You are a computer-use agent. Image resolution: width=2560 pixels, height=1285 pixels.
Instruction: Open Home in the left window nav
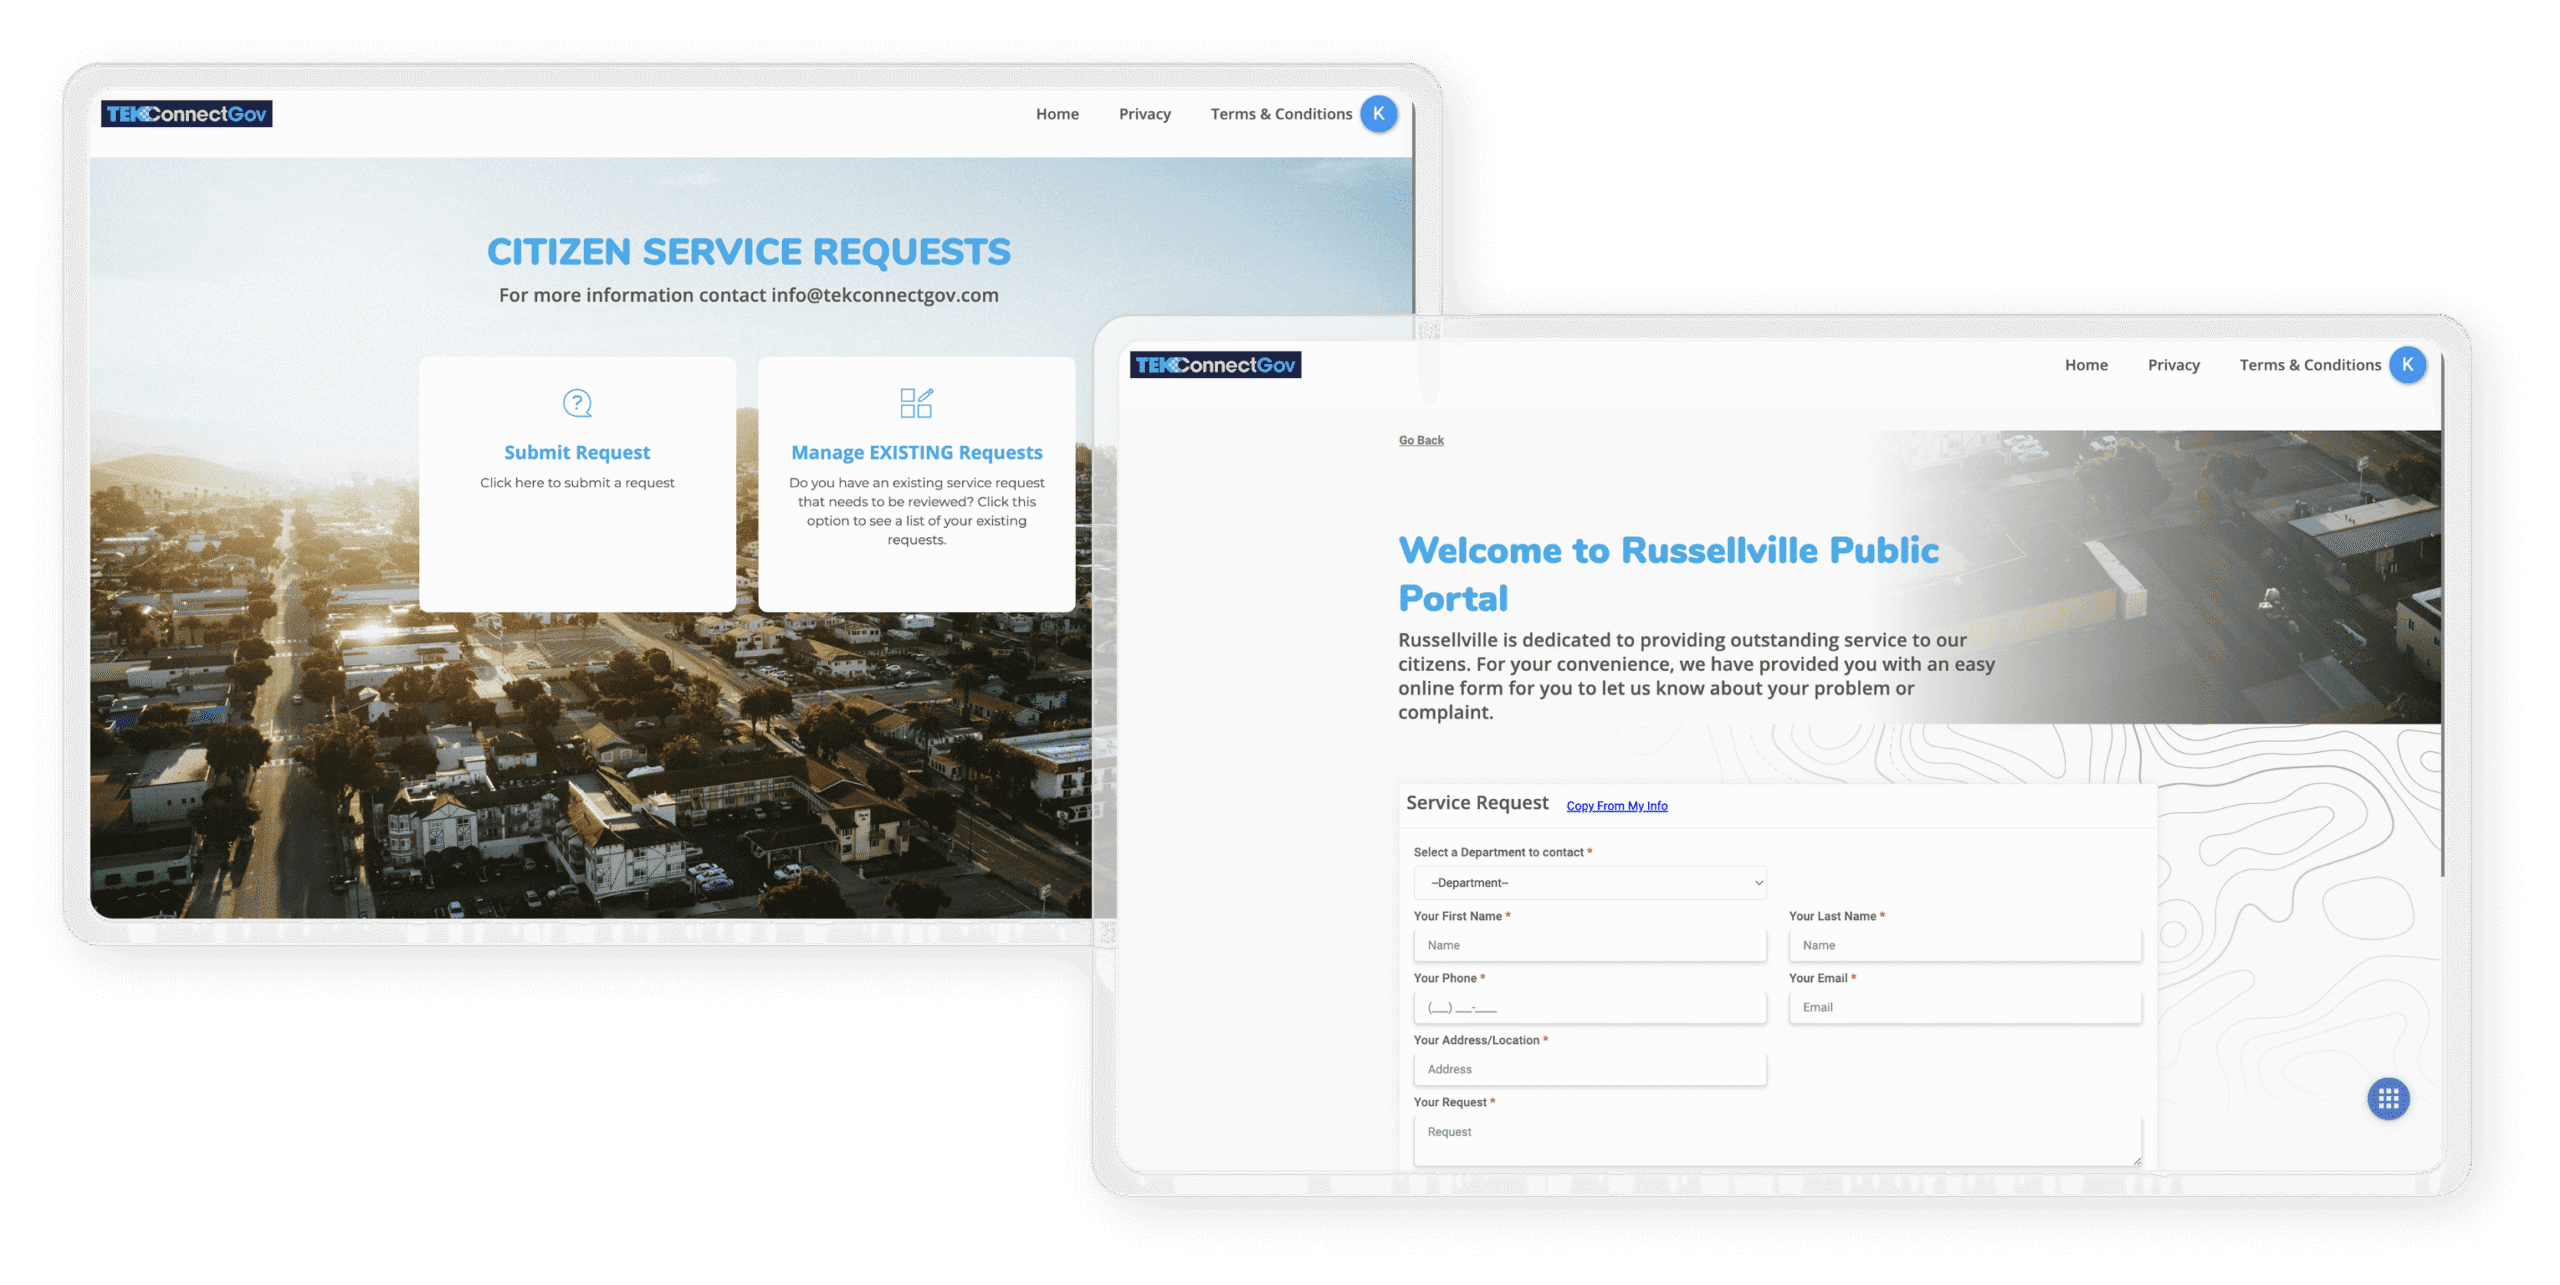pyautogui.click(x=1057, y=114)
